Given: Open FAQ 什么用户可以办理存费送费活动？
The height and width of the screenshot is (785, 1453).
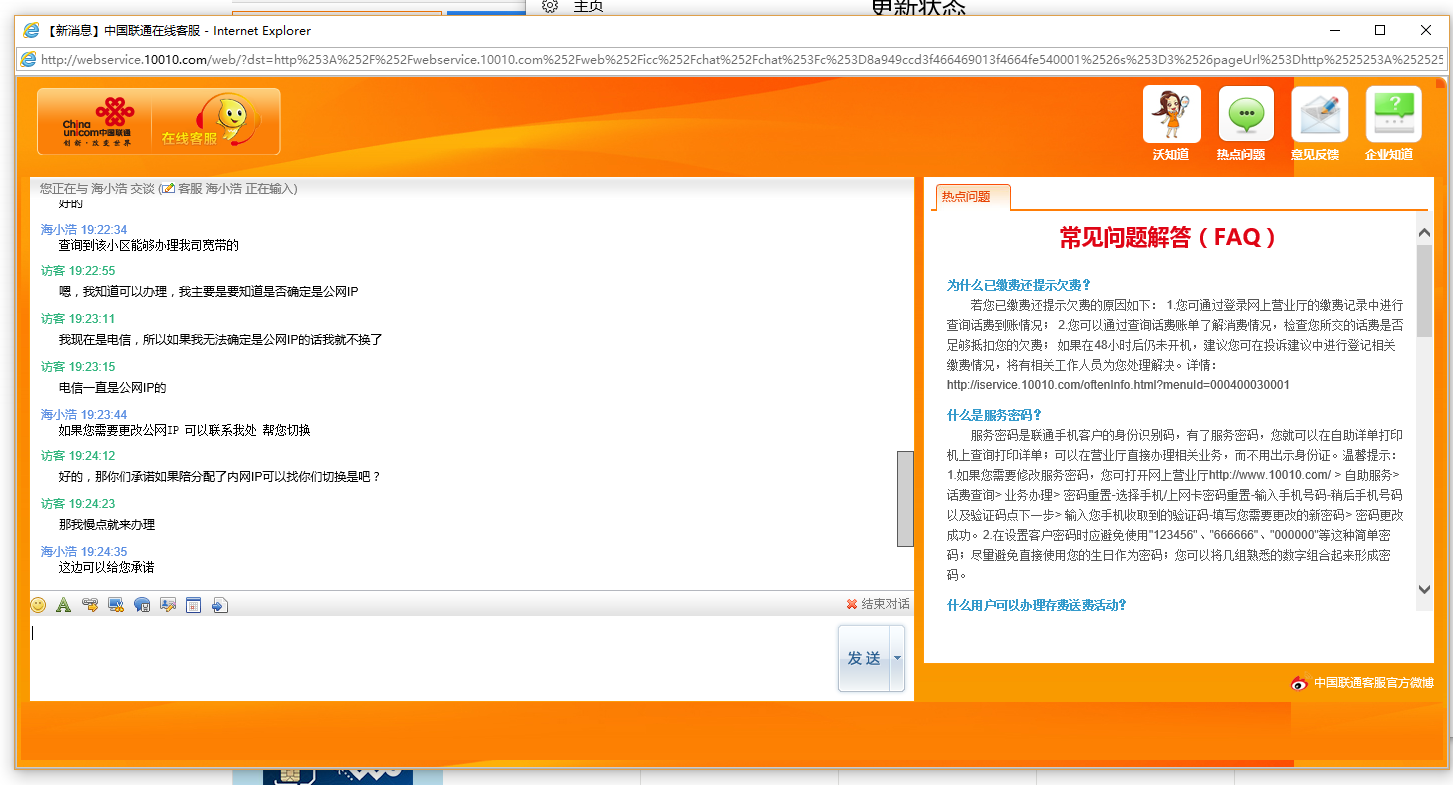Looking at the screenshot, I should (x=1037, y=605).
